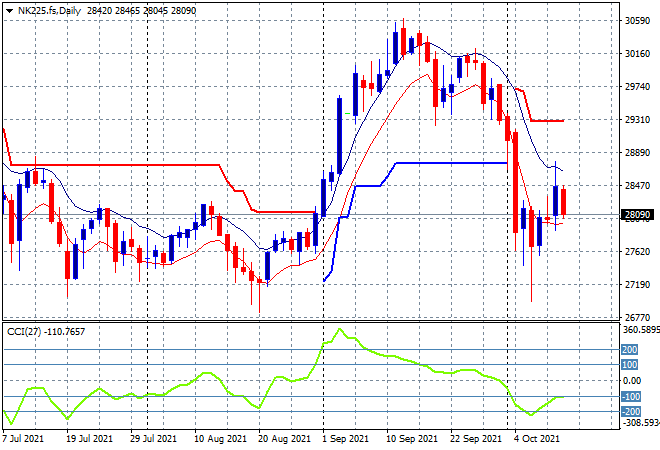This screenshot has height=450, width=660.
Task: Click the 29740 price axis label
Action: (637, 87)
